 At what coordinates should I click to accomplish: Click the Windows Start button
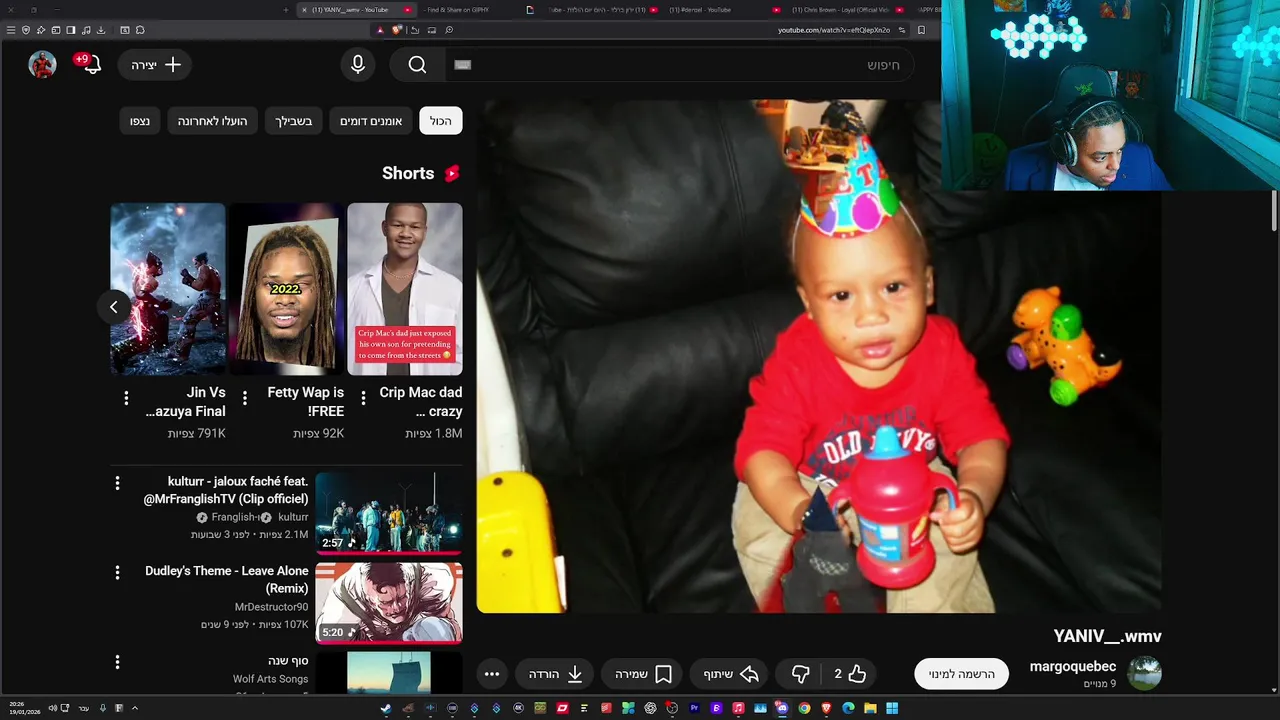point(892,708)
